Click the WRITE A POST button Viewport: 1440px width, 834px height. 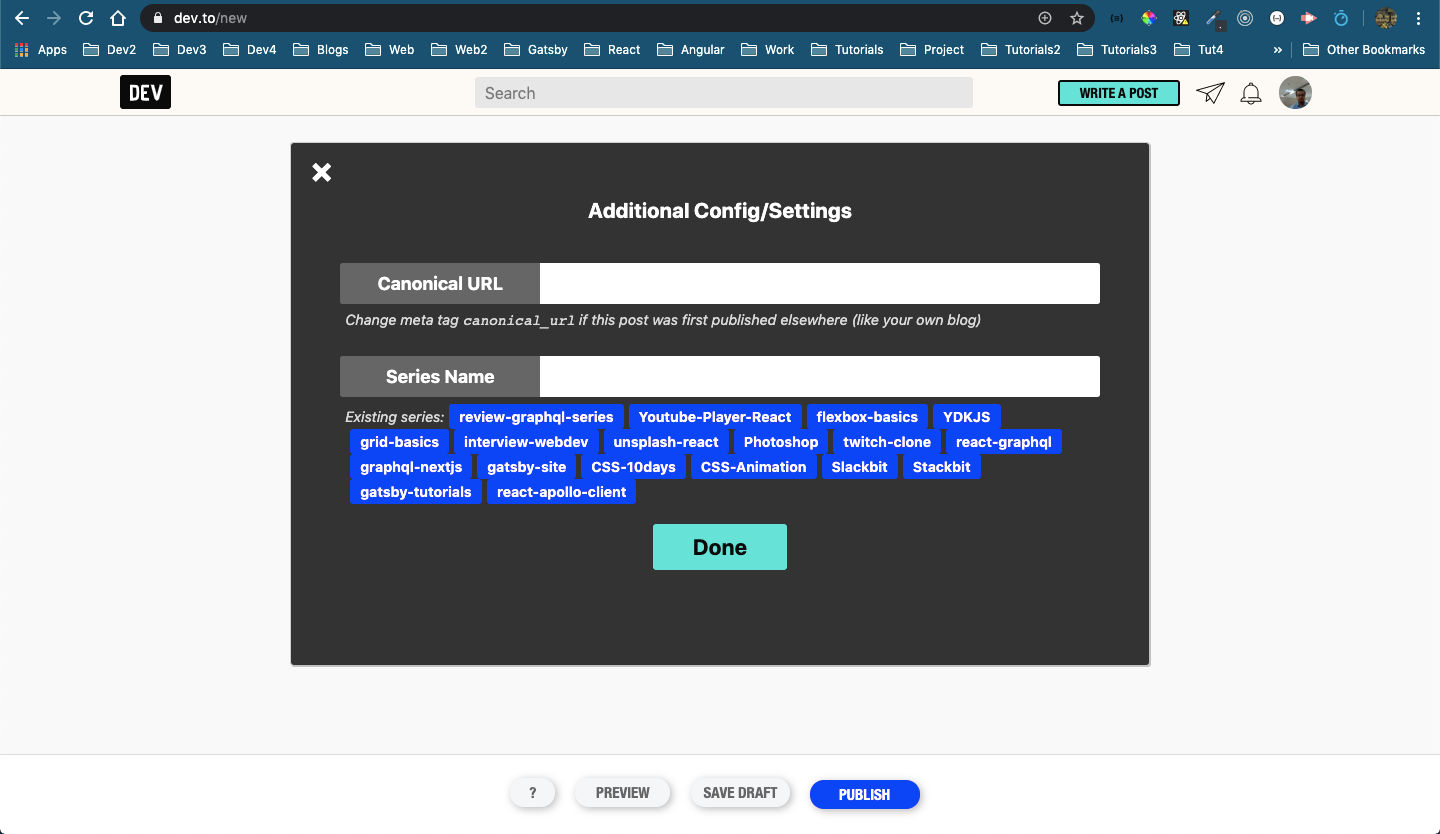(1119, 93)
